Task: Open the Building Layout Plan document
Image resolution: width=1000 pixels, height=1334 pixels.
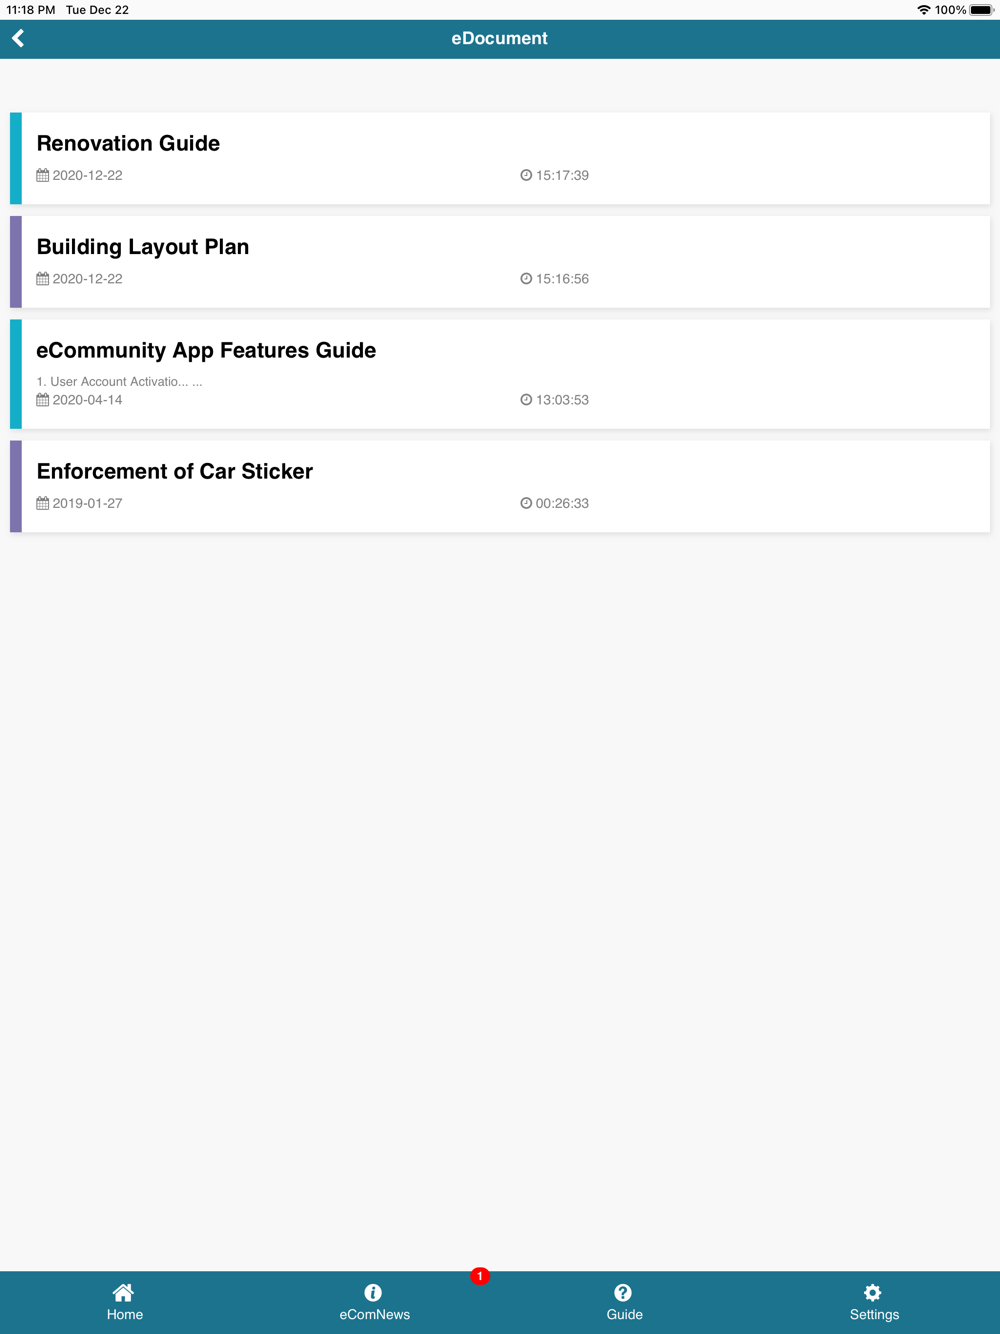Action: click(143, 247)
